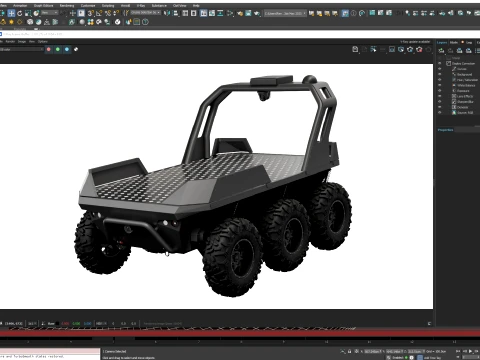Viewport: 480px width, 360px height.
Task: Toggle visibility of Exposure layer
Action: (x=440, y=91)
